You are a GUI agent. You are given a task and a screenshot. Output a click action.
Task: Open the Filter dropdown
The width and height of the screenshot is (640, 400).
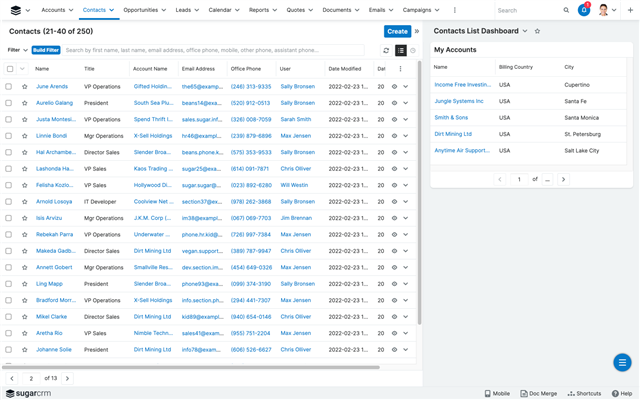pyautogui.click(x=18, y=50)
